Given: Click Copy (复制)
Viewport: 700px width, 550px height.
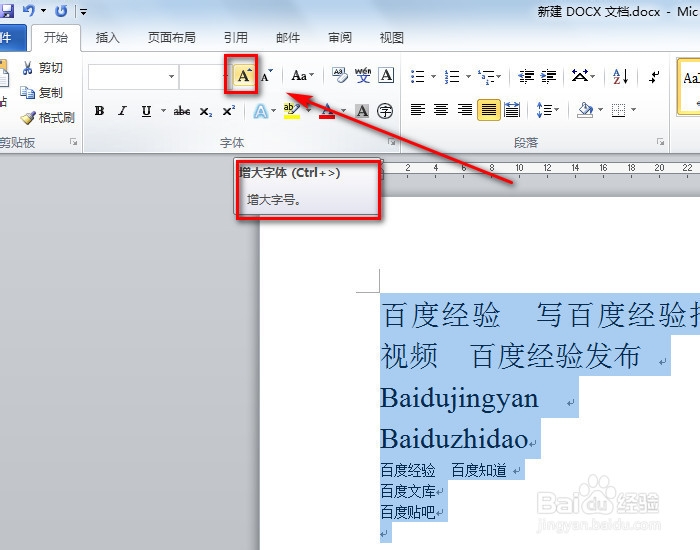Looking at the screenshot, I should pos(42,93).
